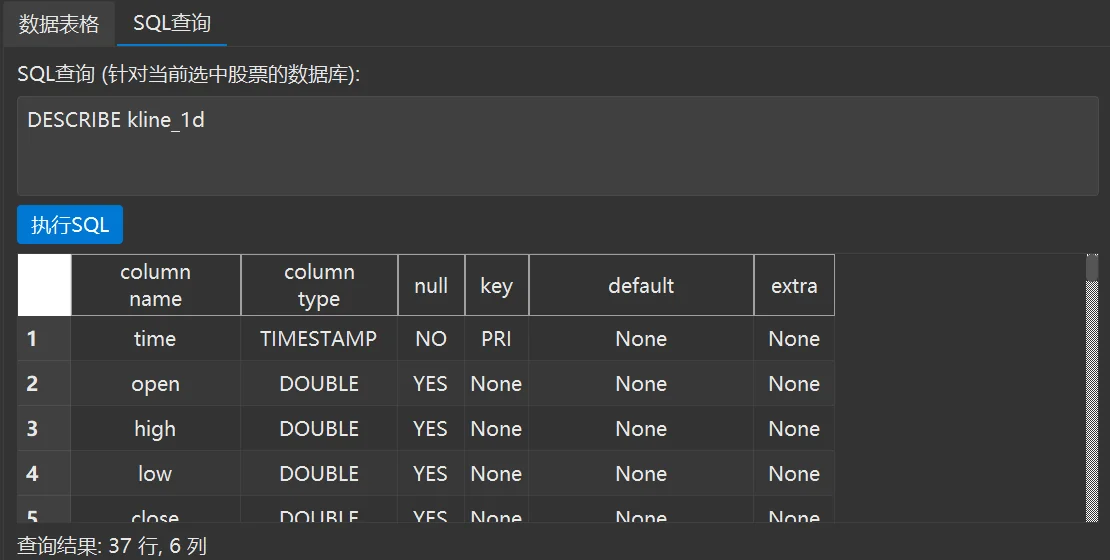The width and height of the screenshot is (1110, 560).
Task: Click the DESCRIBE kline_1d query text box
Action: (x=558, y=146)
